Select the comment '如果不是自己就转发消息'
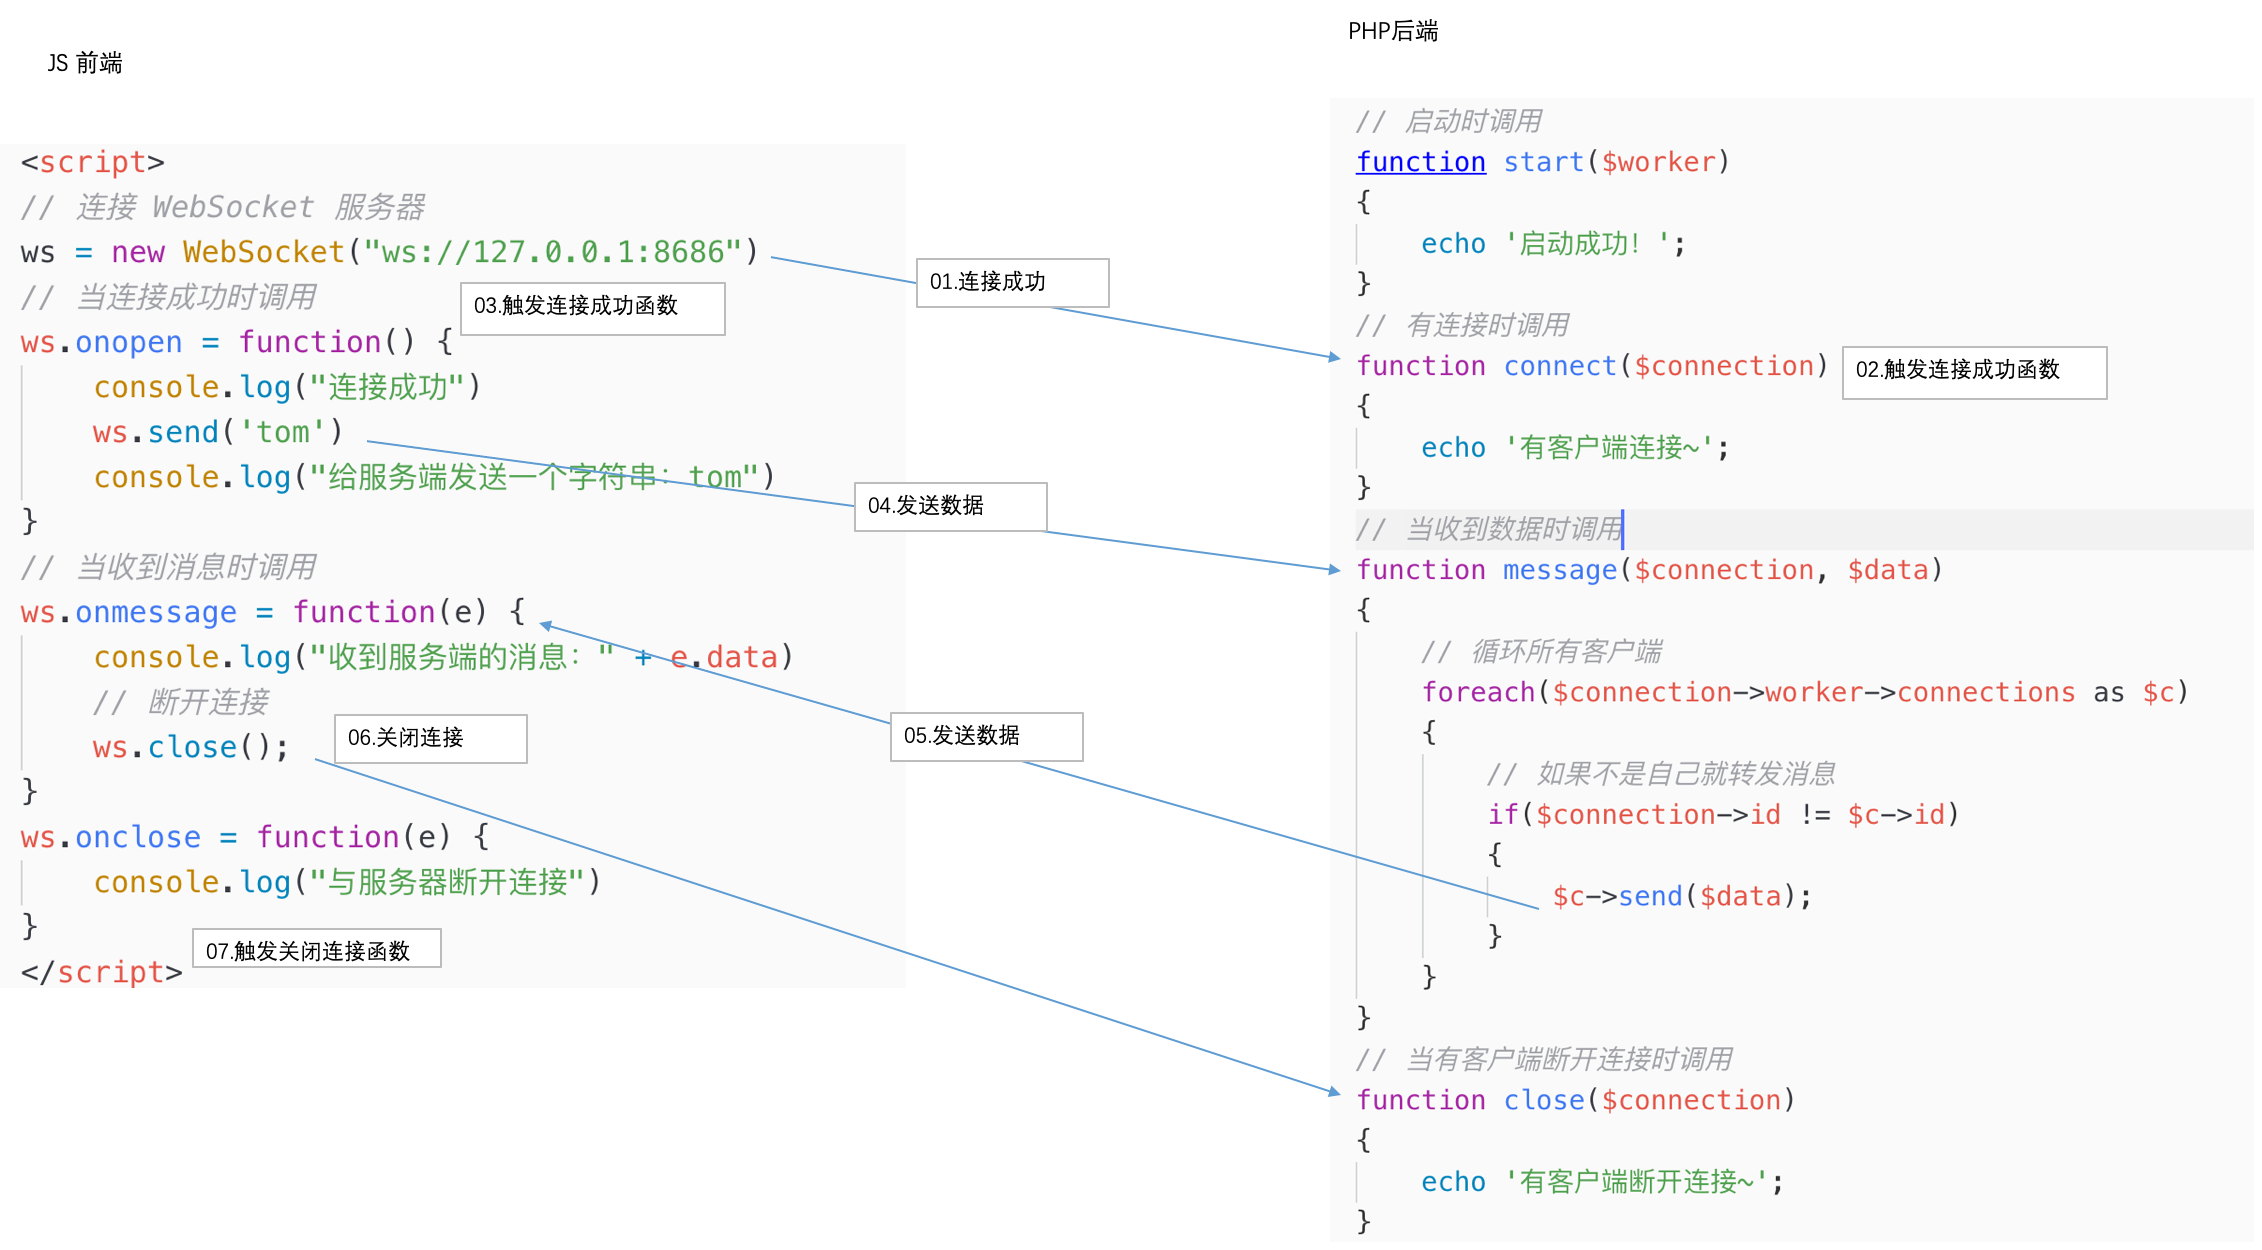 pos(1661,774)
